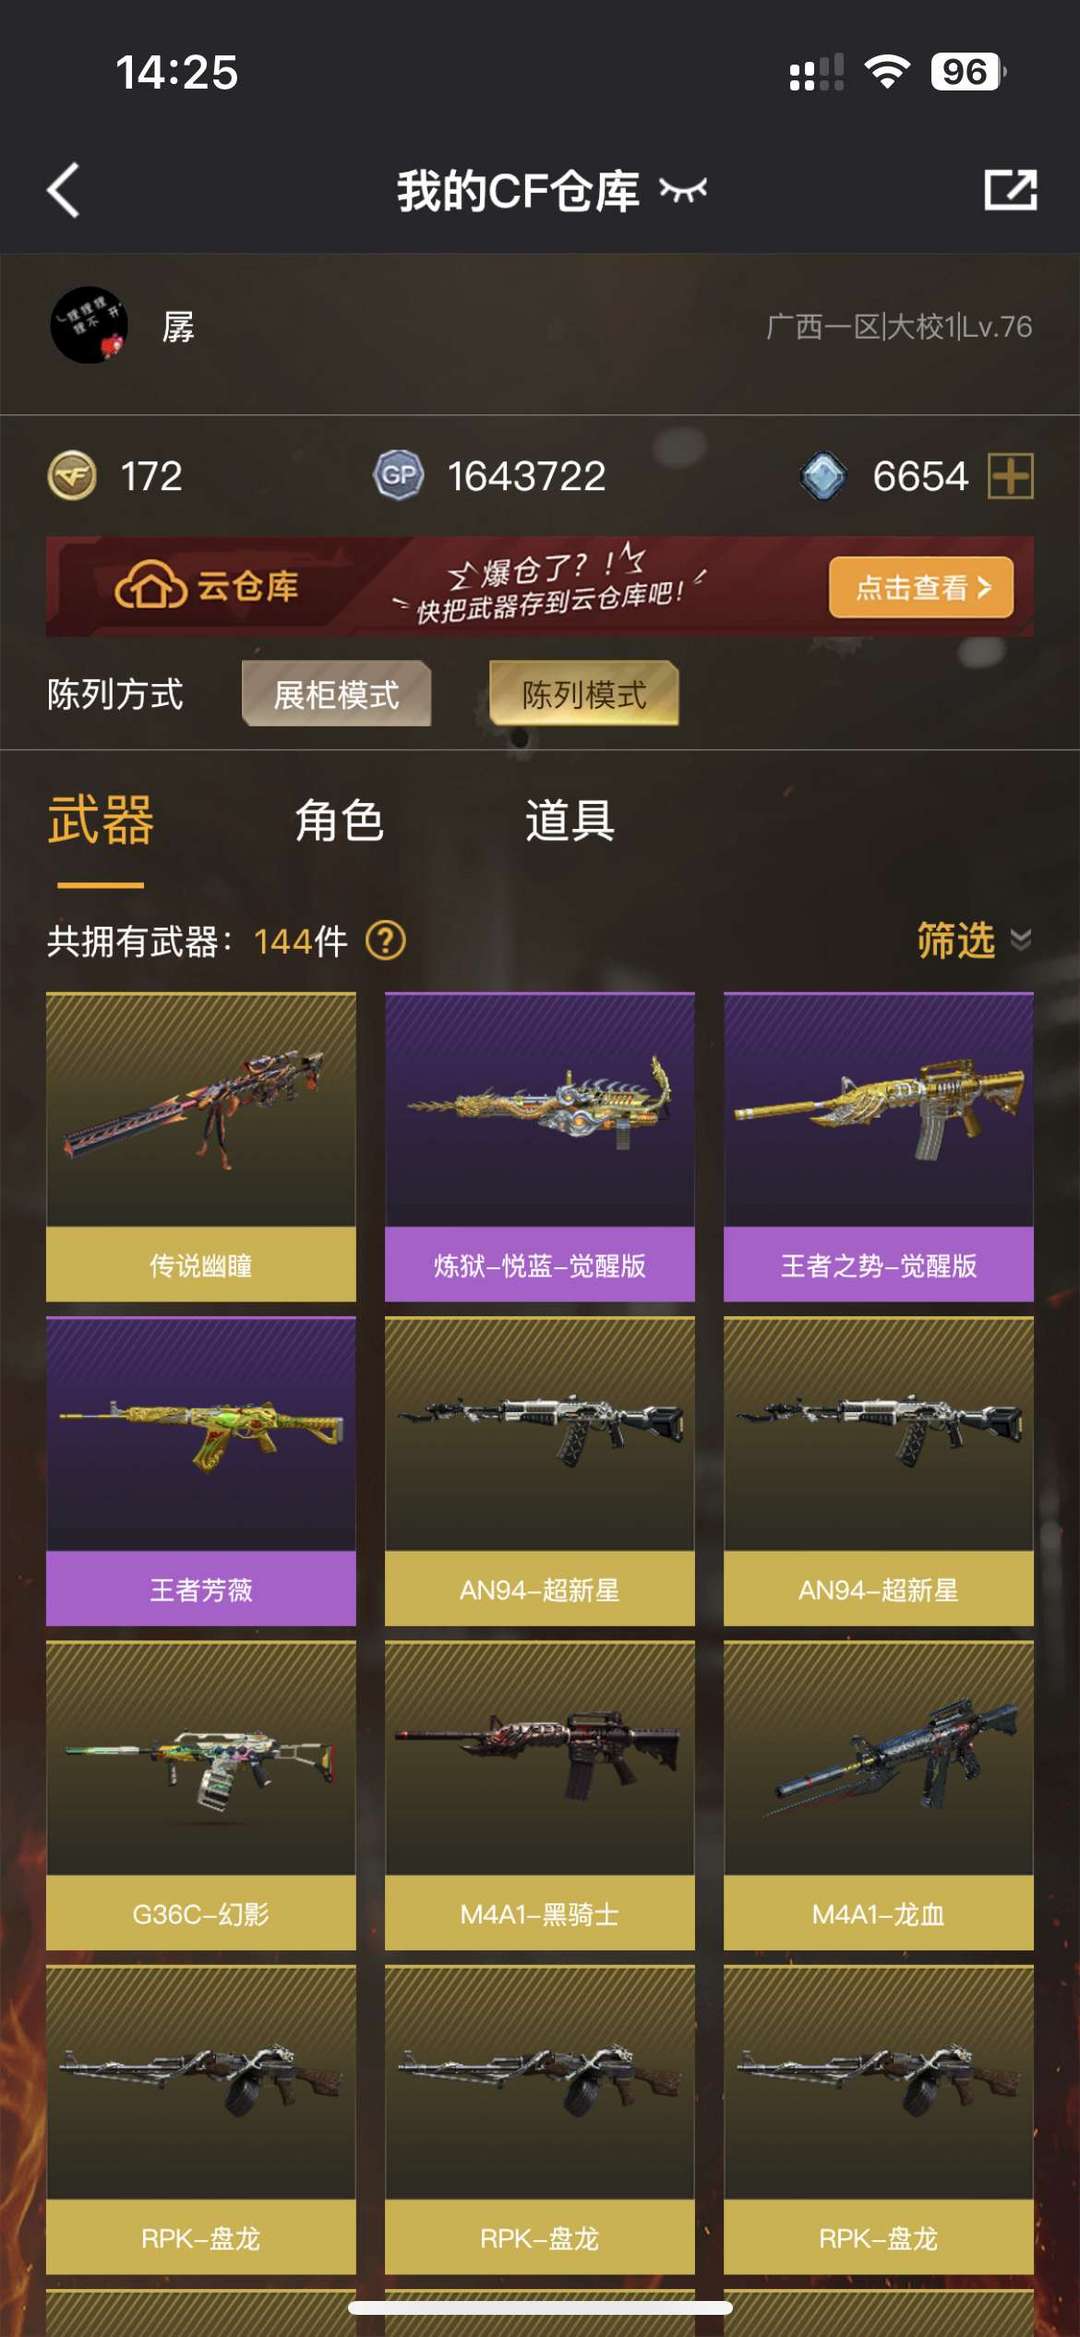This screenshot has height=2337, width=1080.
Task: Click the 筛选 double-chevron arrow
Action: coord(1021,940)
